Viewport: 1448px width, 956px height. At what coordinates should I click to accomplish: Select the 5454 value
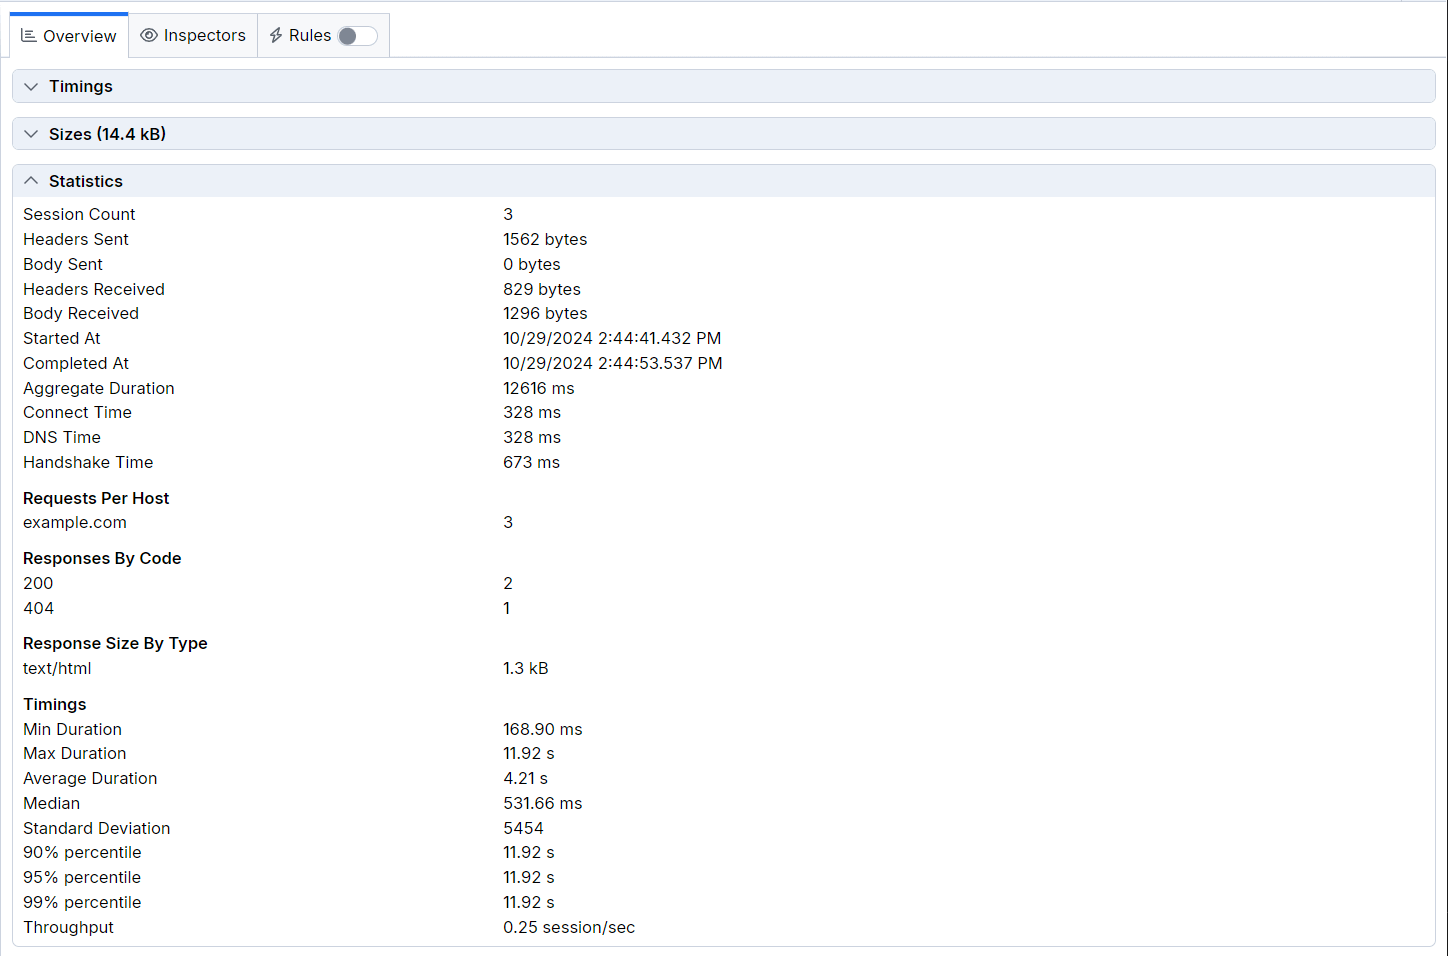point(524,828)
